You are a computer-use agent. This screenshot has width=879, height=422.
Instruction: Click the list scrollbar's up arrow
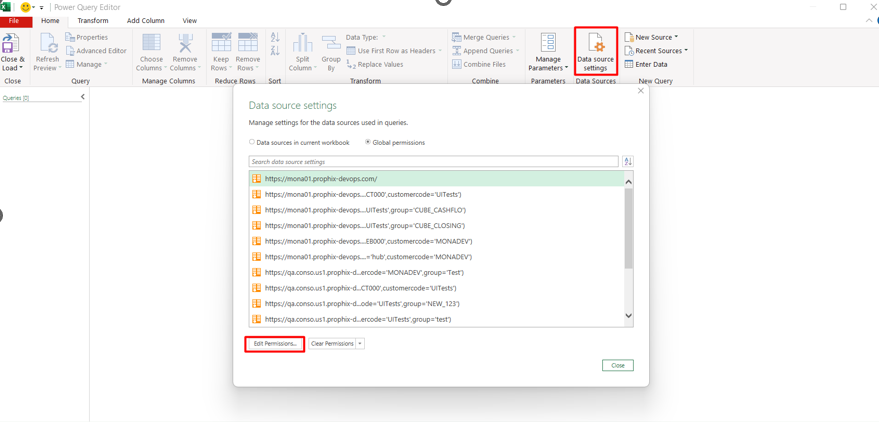[628, 182]
